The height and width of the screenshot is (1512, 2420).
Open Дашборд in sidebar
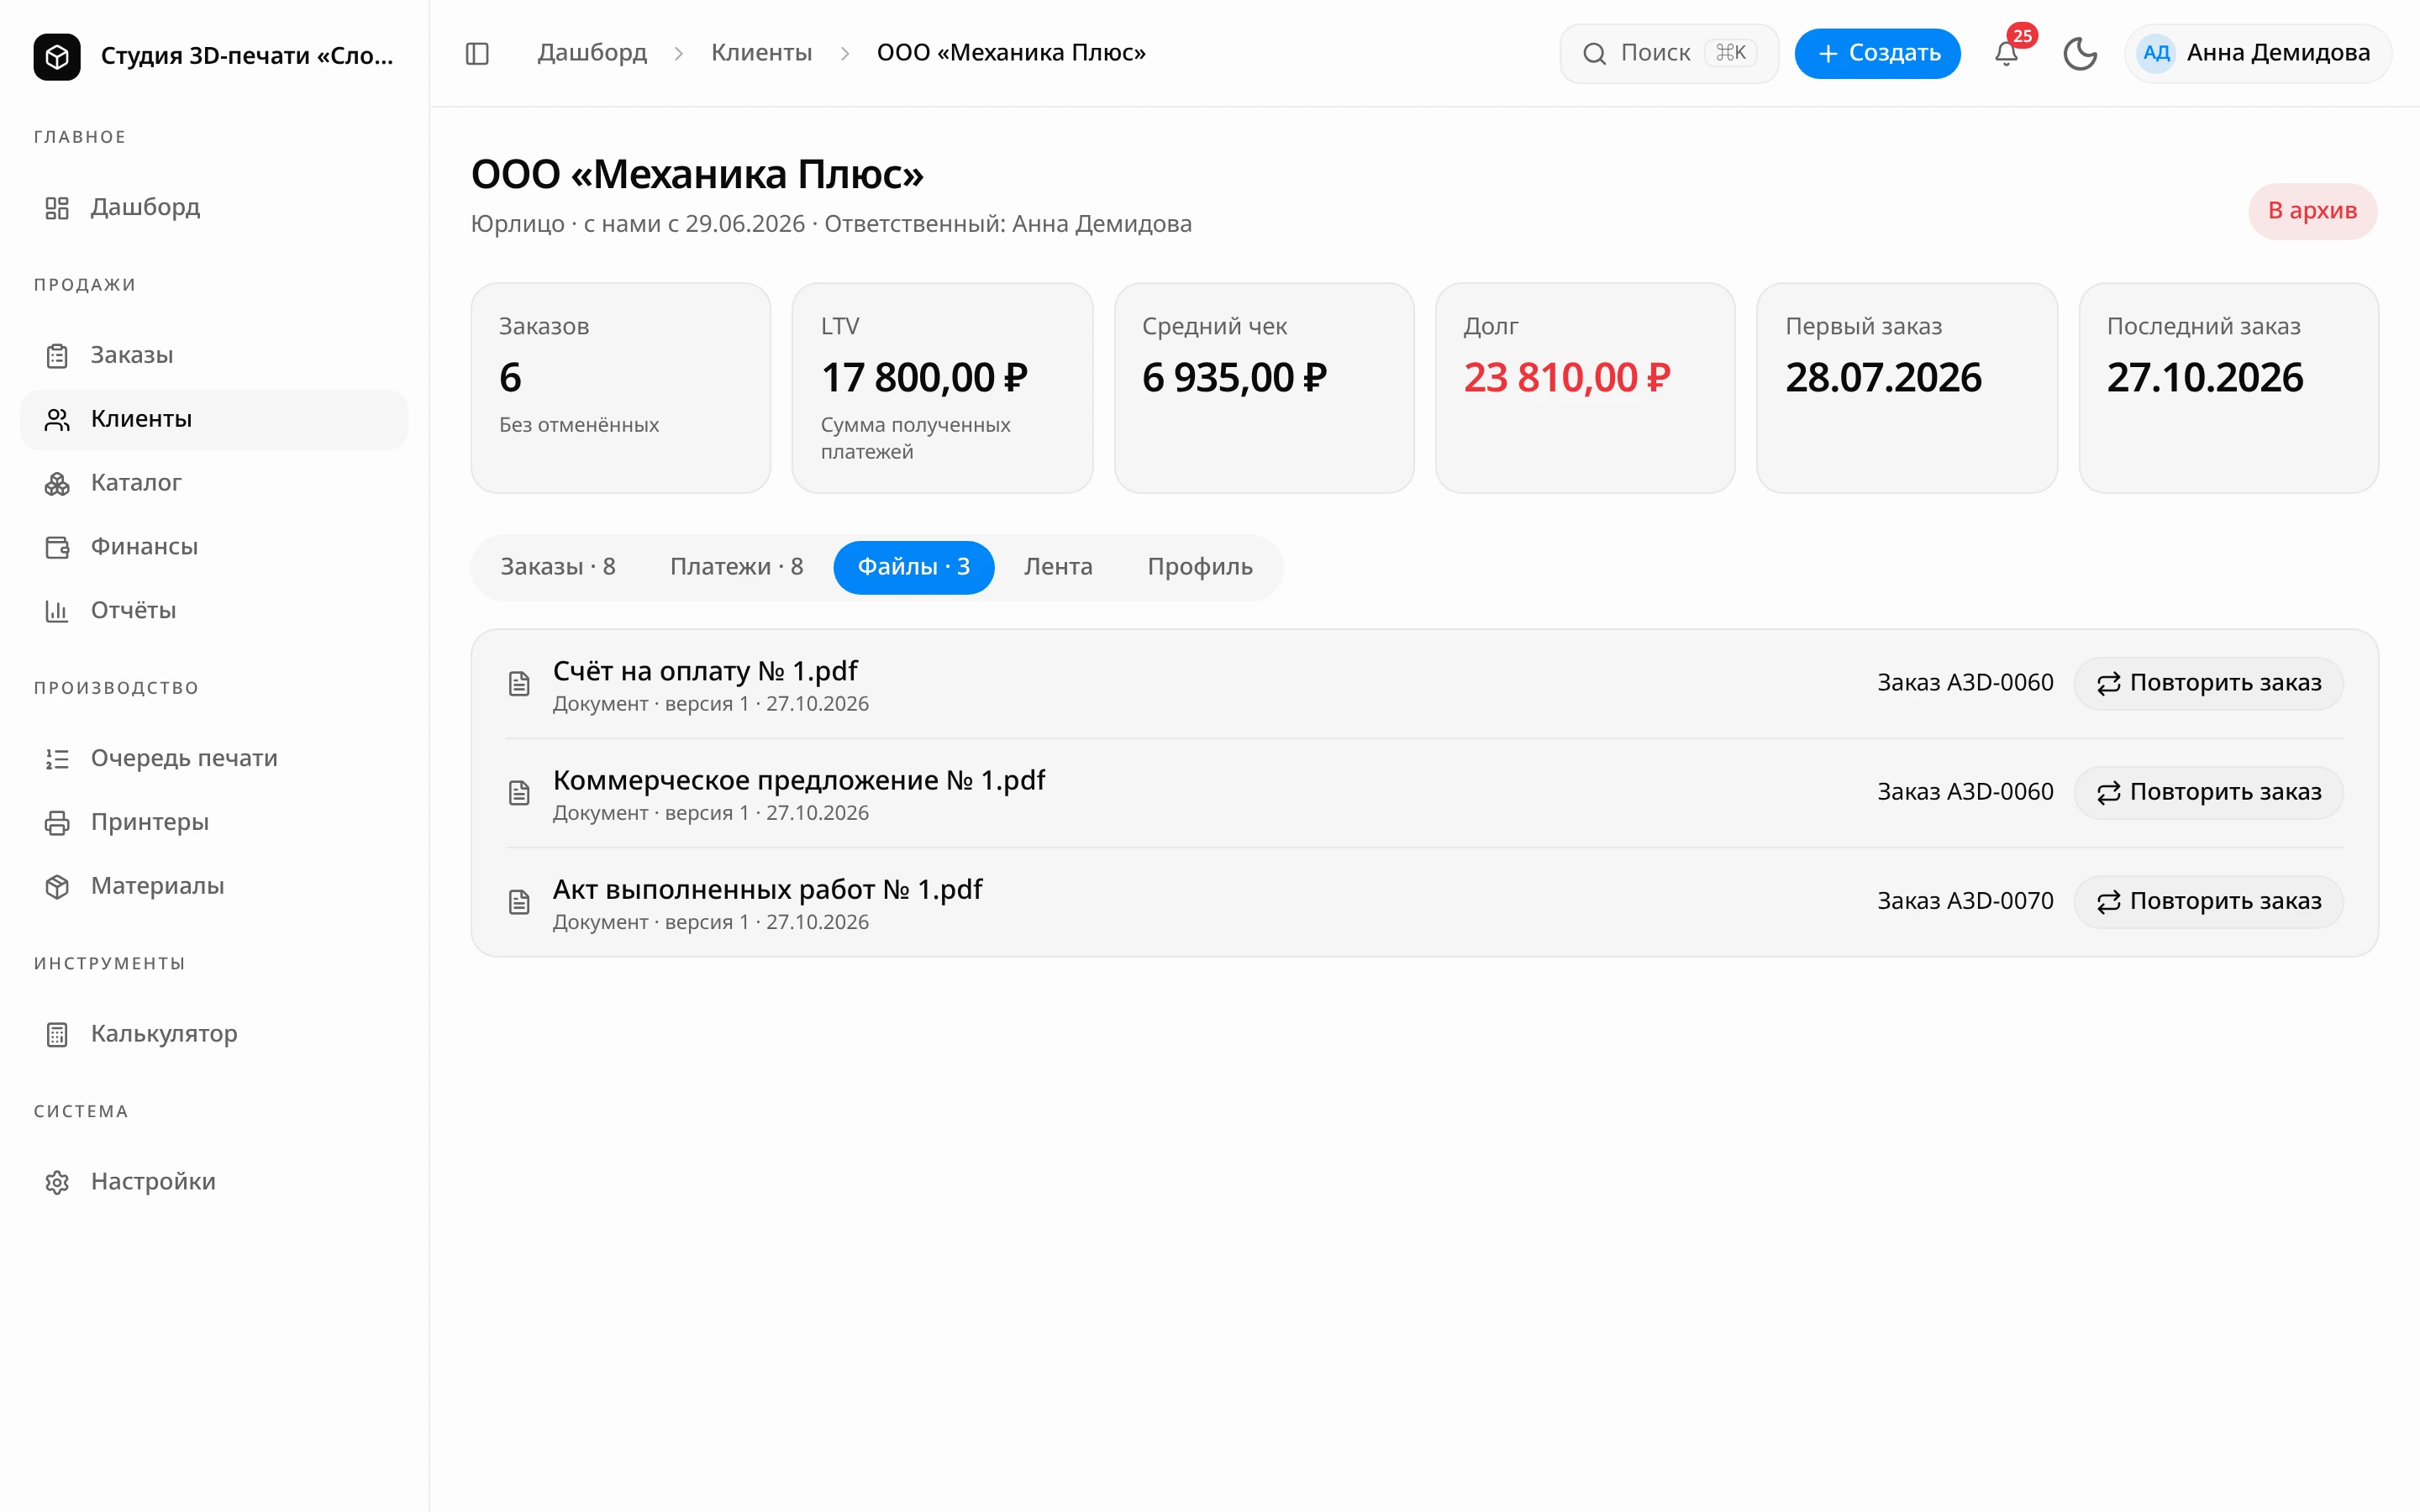click(214, 207)
